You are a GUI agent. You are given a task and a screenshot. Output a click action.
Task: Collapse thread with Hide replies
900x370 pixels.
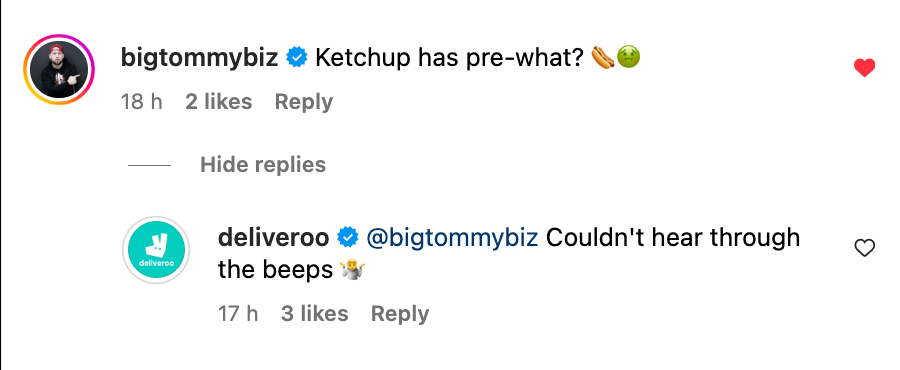pyautogui.click(x=263, y=165)
